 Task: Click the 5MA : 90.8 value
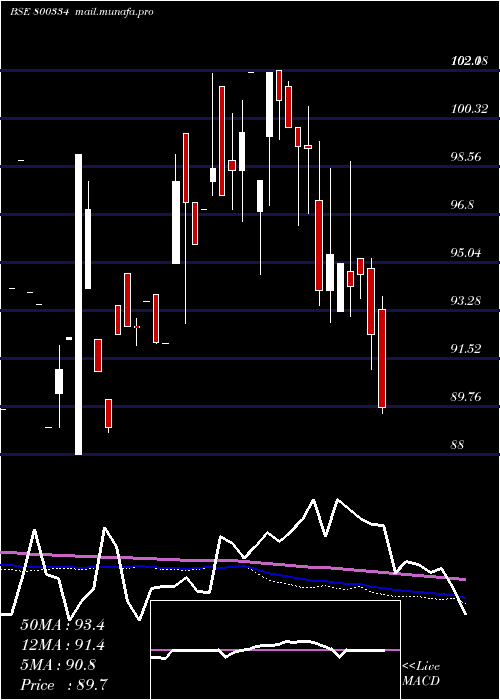58,665
